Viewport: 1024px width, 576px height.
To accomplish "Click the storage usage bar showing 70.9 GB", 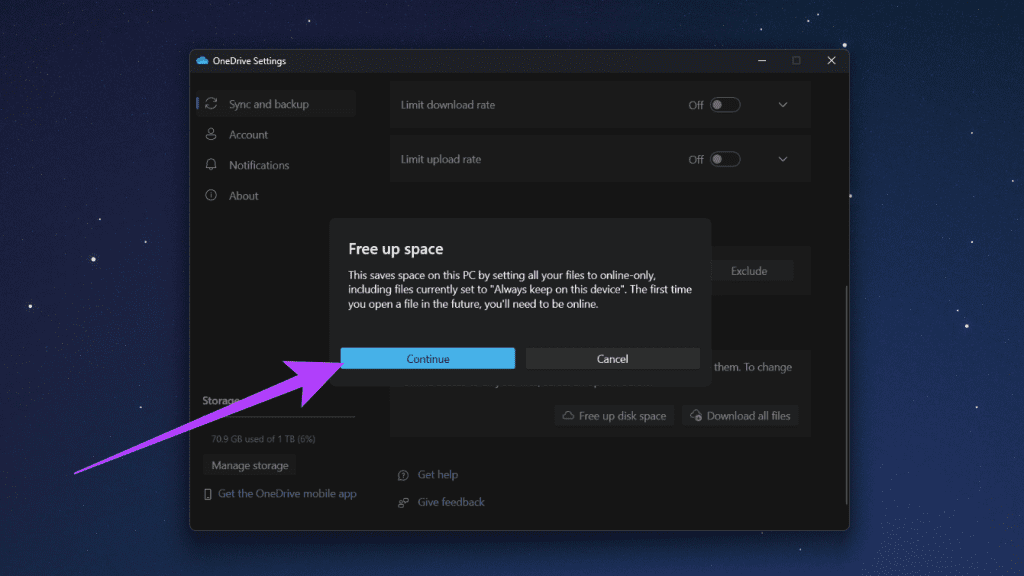I will [x=278, y=417].
